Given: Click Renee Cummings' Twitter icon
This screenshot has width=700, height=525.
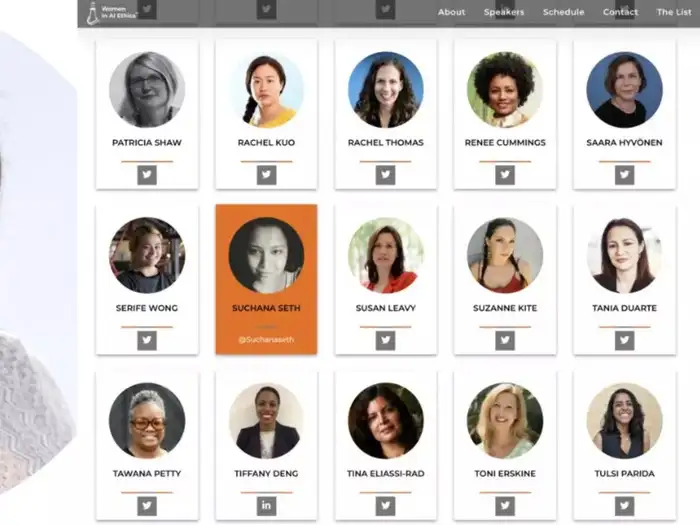Looking at the screenshot, I should [505, 175].
